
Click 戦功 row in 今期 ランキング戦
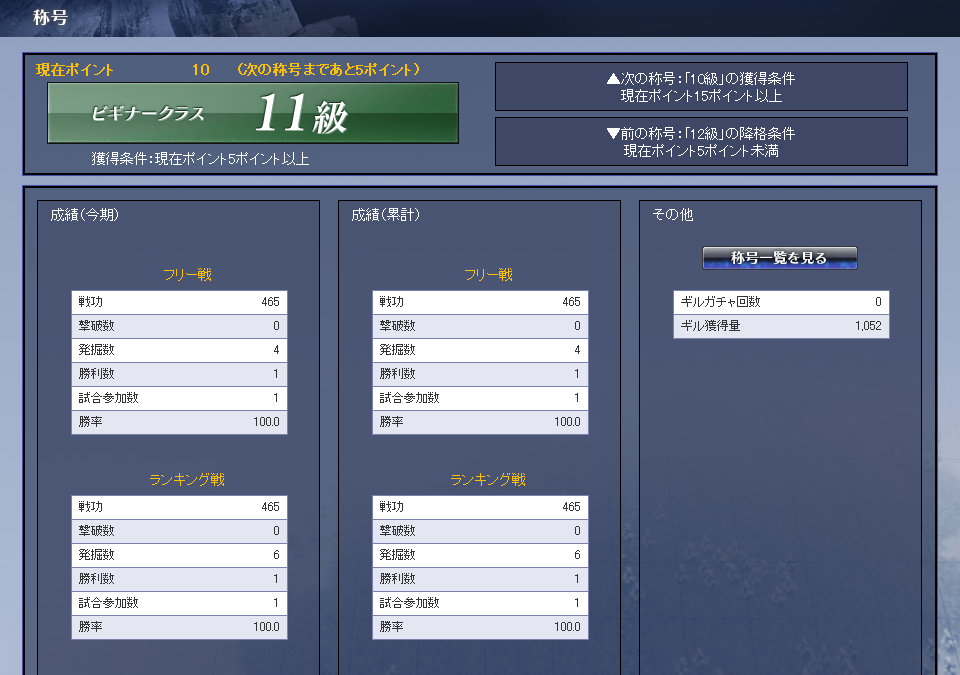coord(179,507)
